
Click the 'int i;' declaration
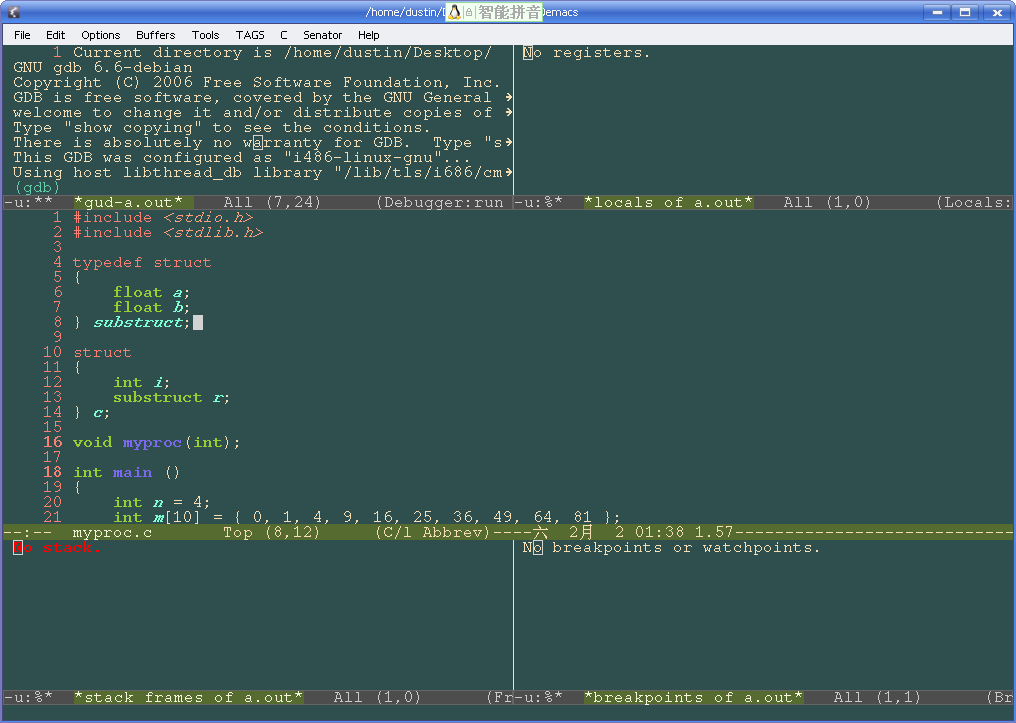(141, 382)
